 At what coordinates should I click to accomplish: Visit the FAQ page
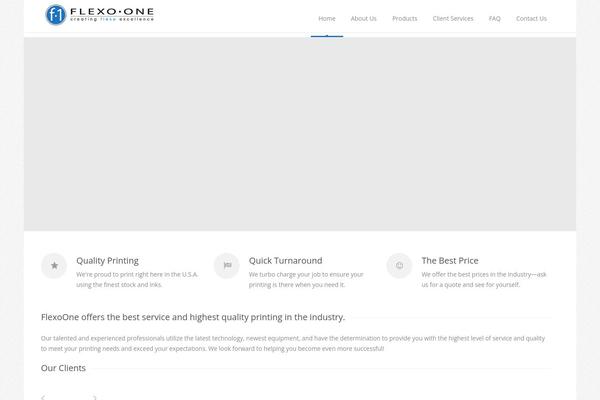[x=494, y=18]
